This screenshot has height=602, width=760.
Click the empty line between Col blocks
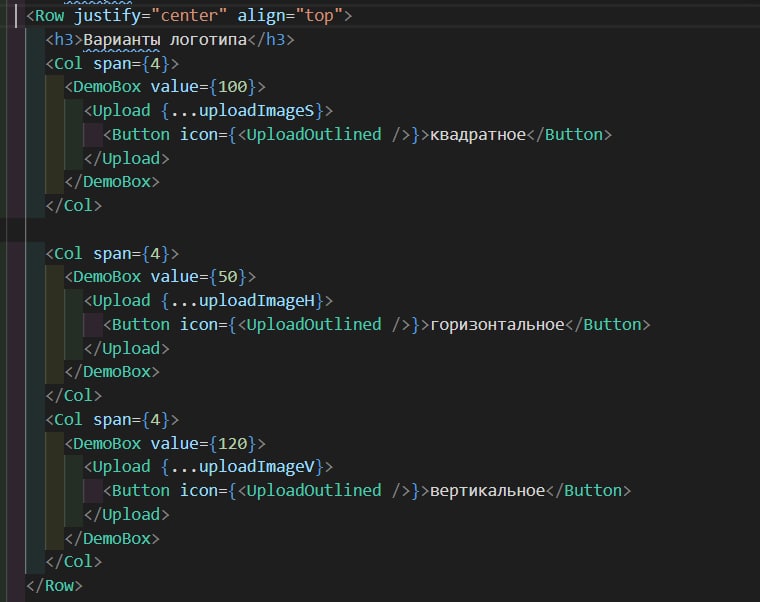pos(380,229)
